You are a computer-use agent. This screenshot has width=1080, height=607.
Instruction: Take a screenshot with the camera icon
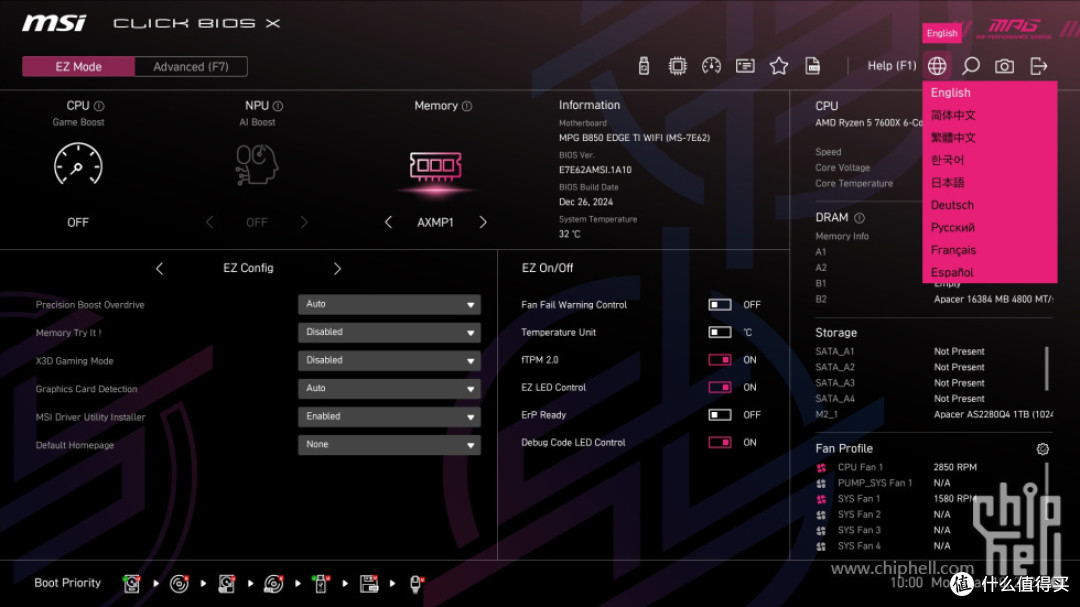click(x=1004, y=66)
